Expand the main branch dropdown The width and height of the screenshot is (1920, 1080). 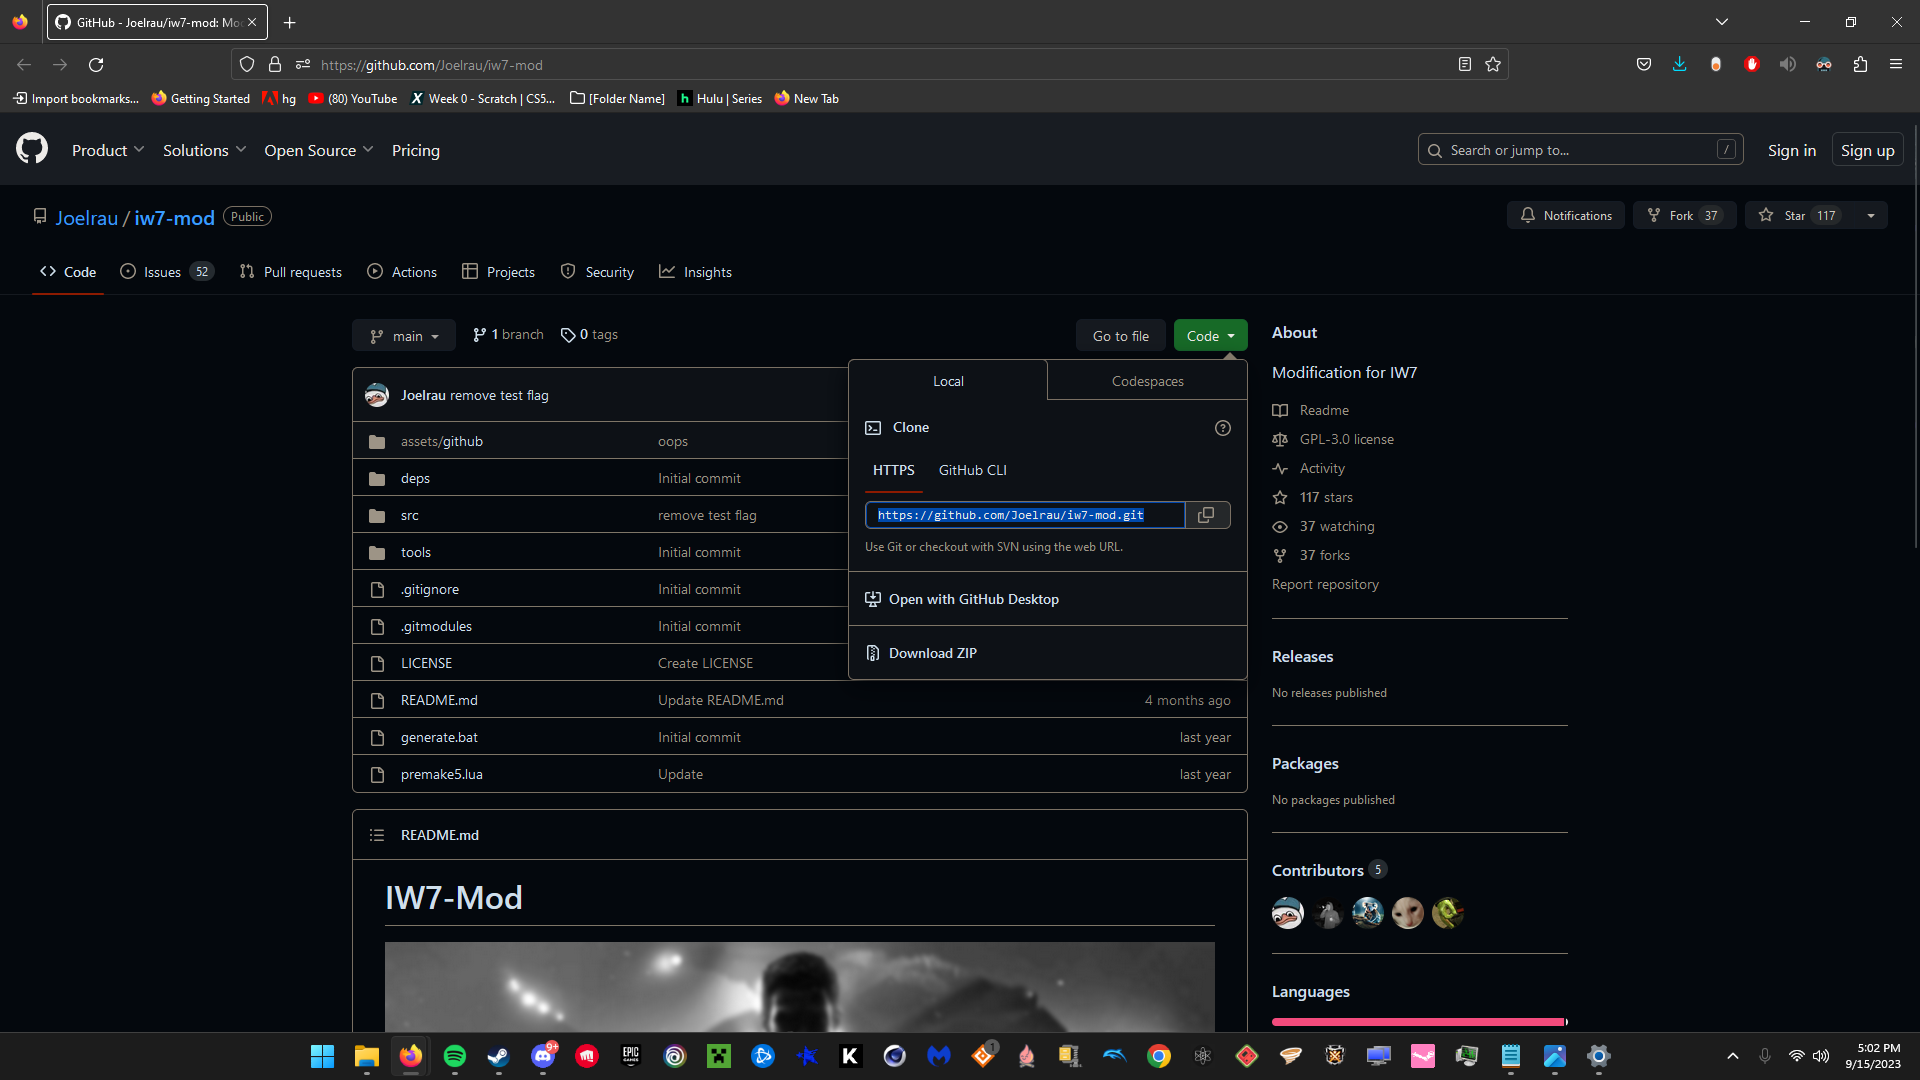point(404,336)
